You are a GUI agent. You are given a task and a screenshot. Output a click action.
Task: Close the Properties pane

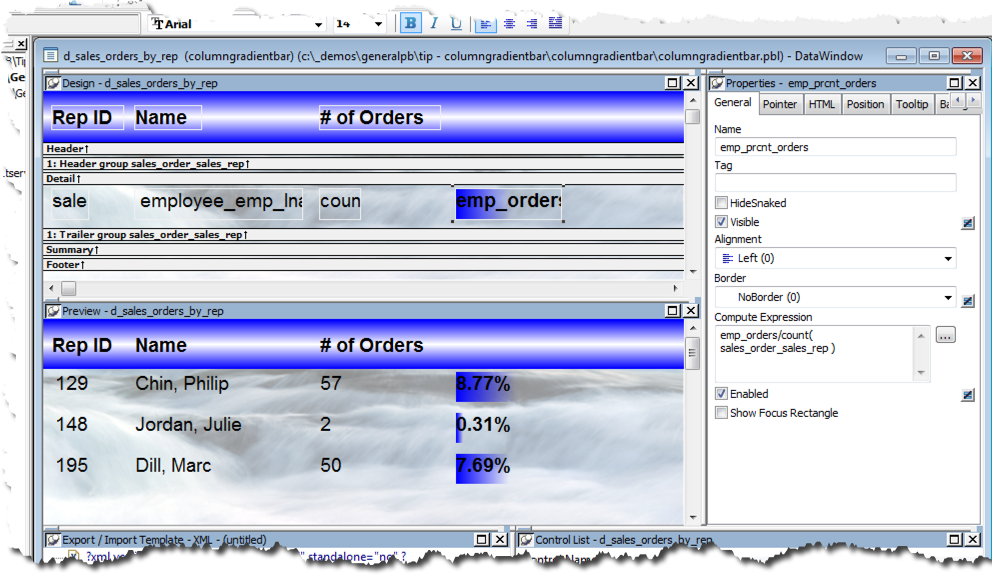973,83
